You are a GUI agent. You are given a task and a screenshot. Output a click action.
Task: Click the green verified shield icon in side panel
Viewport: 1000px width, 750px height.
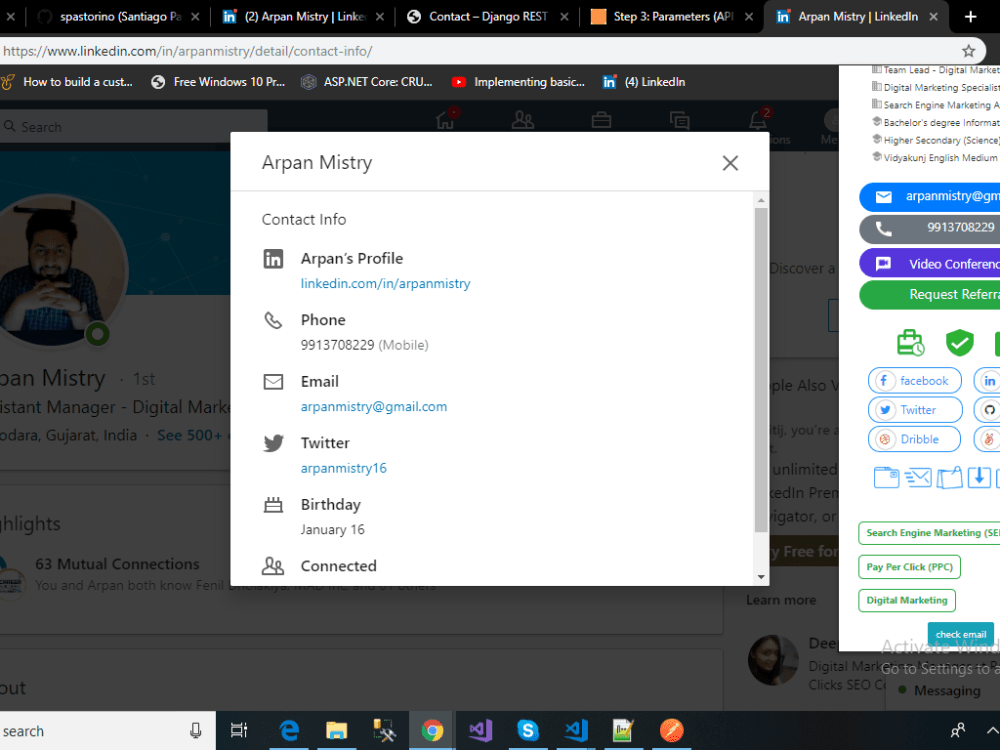click(959, 343)
